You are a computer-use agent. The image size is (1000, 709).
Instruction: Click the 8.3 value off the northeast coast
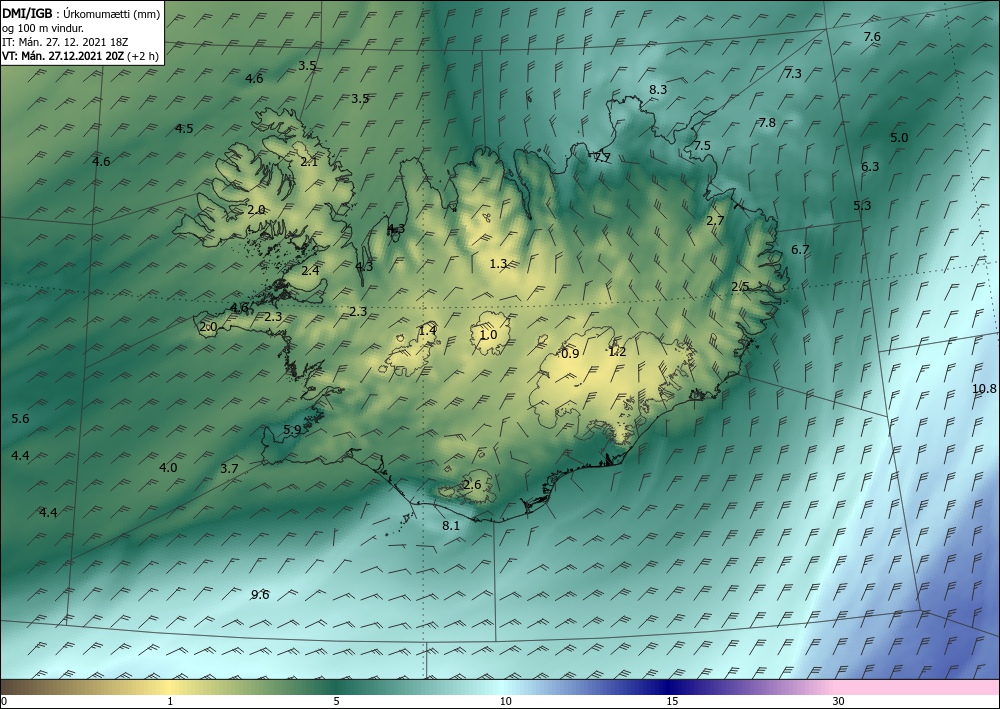(x=658, y=90)
